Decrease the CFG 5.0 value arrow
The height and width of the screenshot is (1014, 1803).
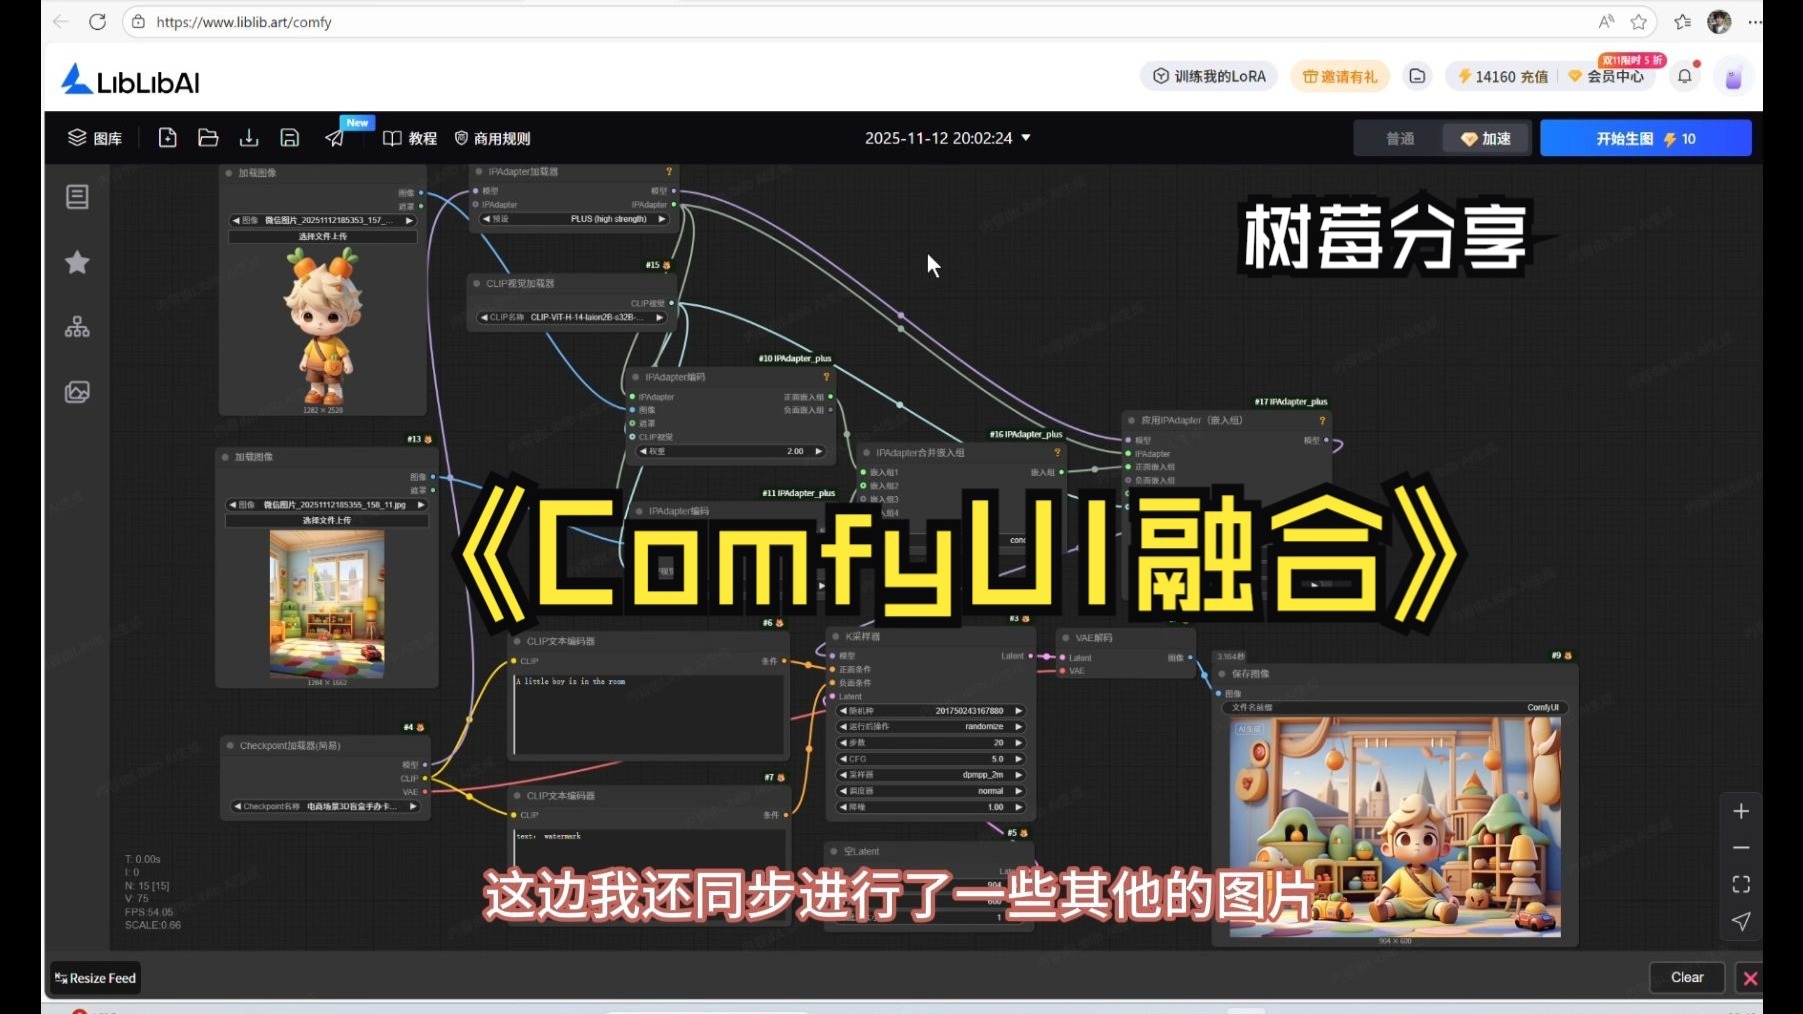point(843,759)
